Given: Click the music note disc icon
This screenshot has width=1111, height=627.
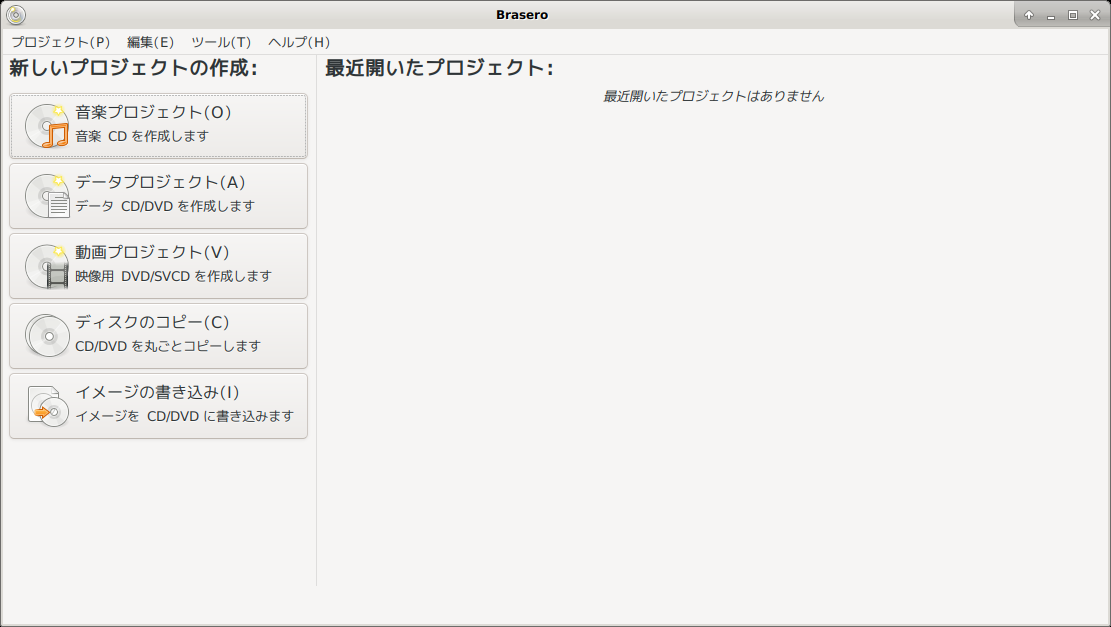Looking at the screenshot, I should coord(47,126).
